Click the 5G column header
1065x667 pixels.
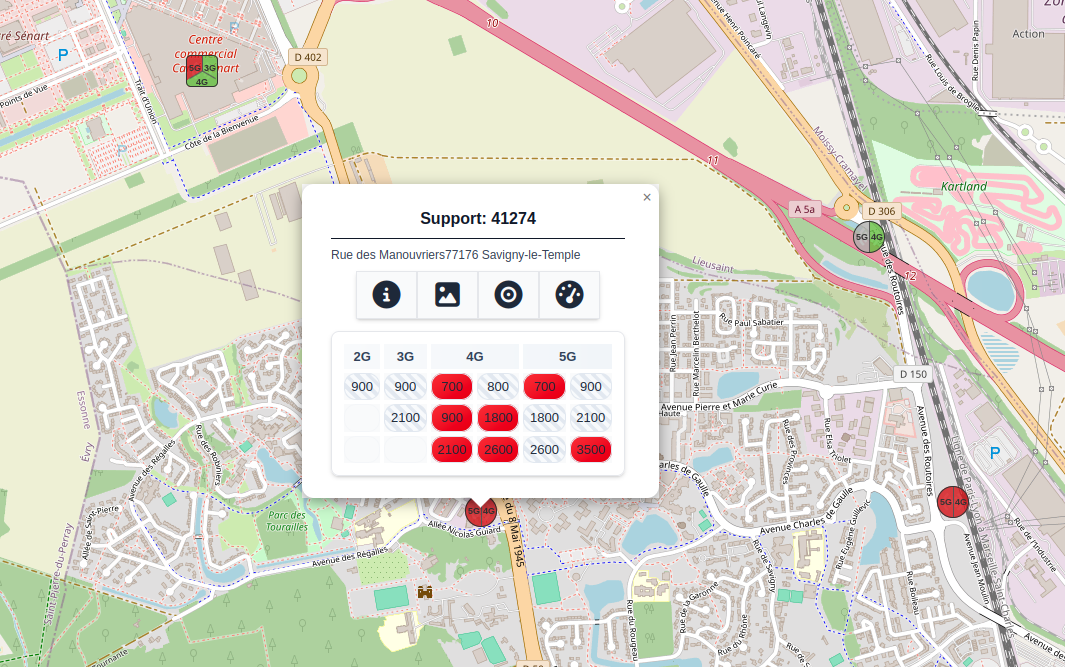[x=567, y=356]
